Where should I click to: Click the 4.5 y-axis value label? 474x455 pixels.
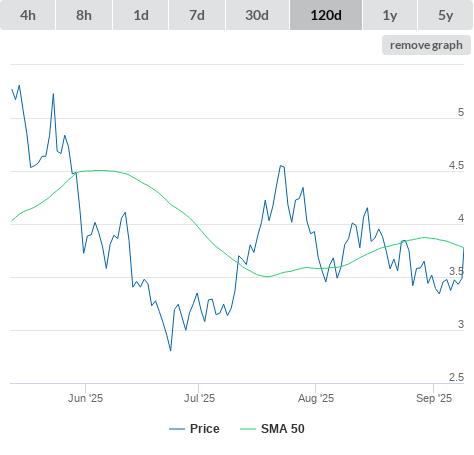point(456,165)
